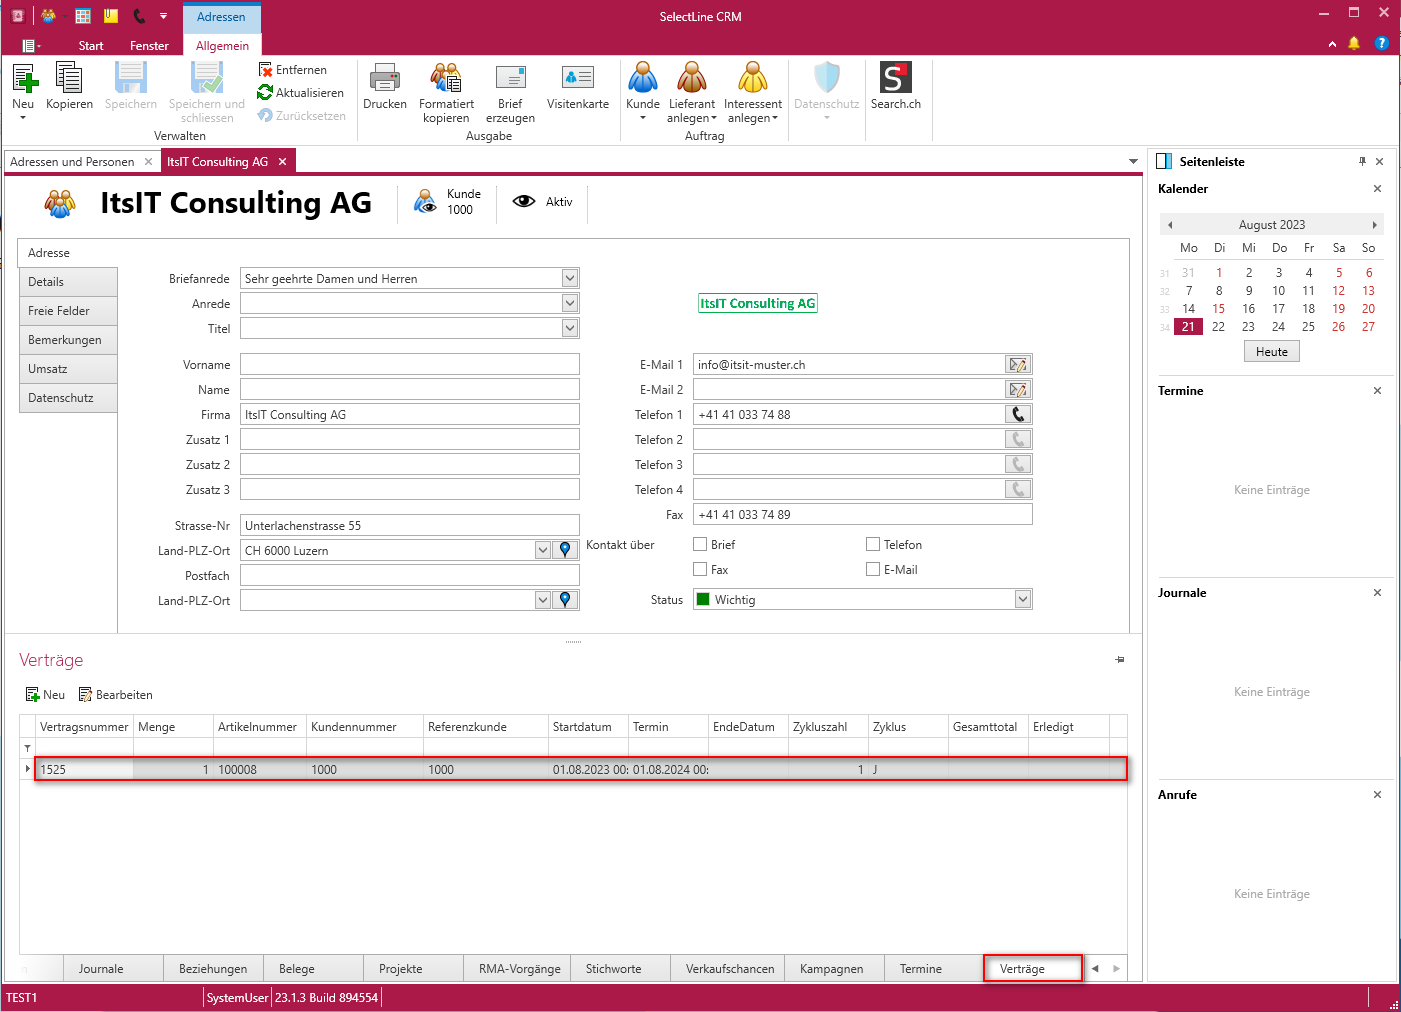Click Brief erzeugen icon
This screenshot has width=1401, height=1012.
(x=511, y=78)
